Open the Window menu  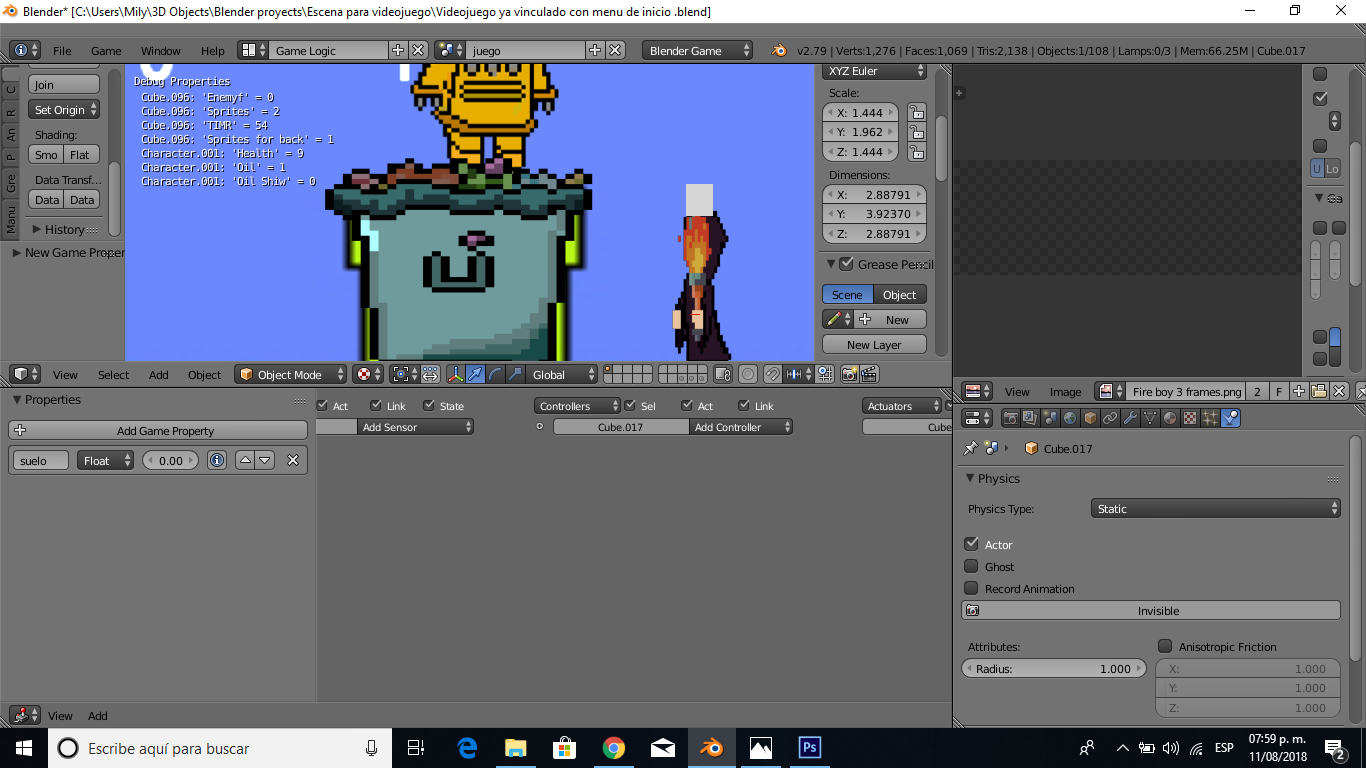[x=160, y=50]
